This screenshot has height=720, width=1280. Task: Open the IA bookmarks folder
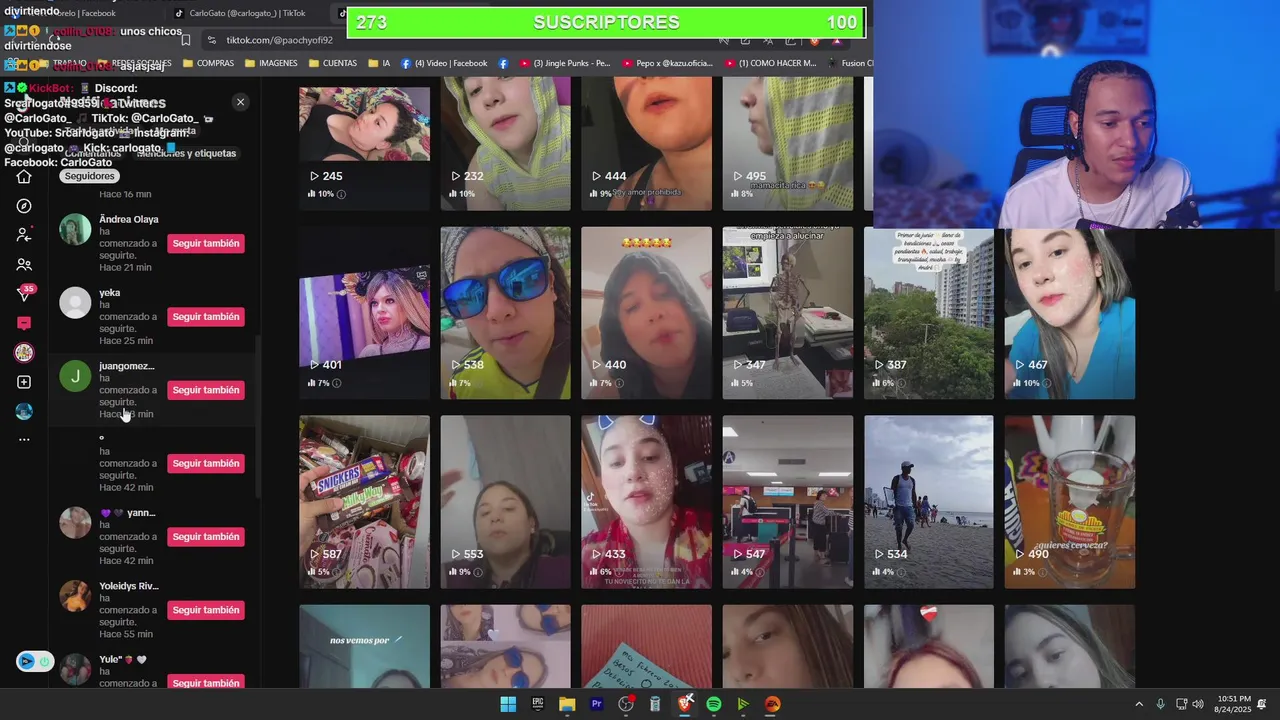[379, 63]
